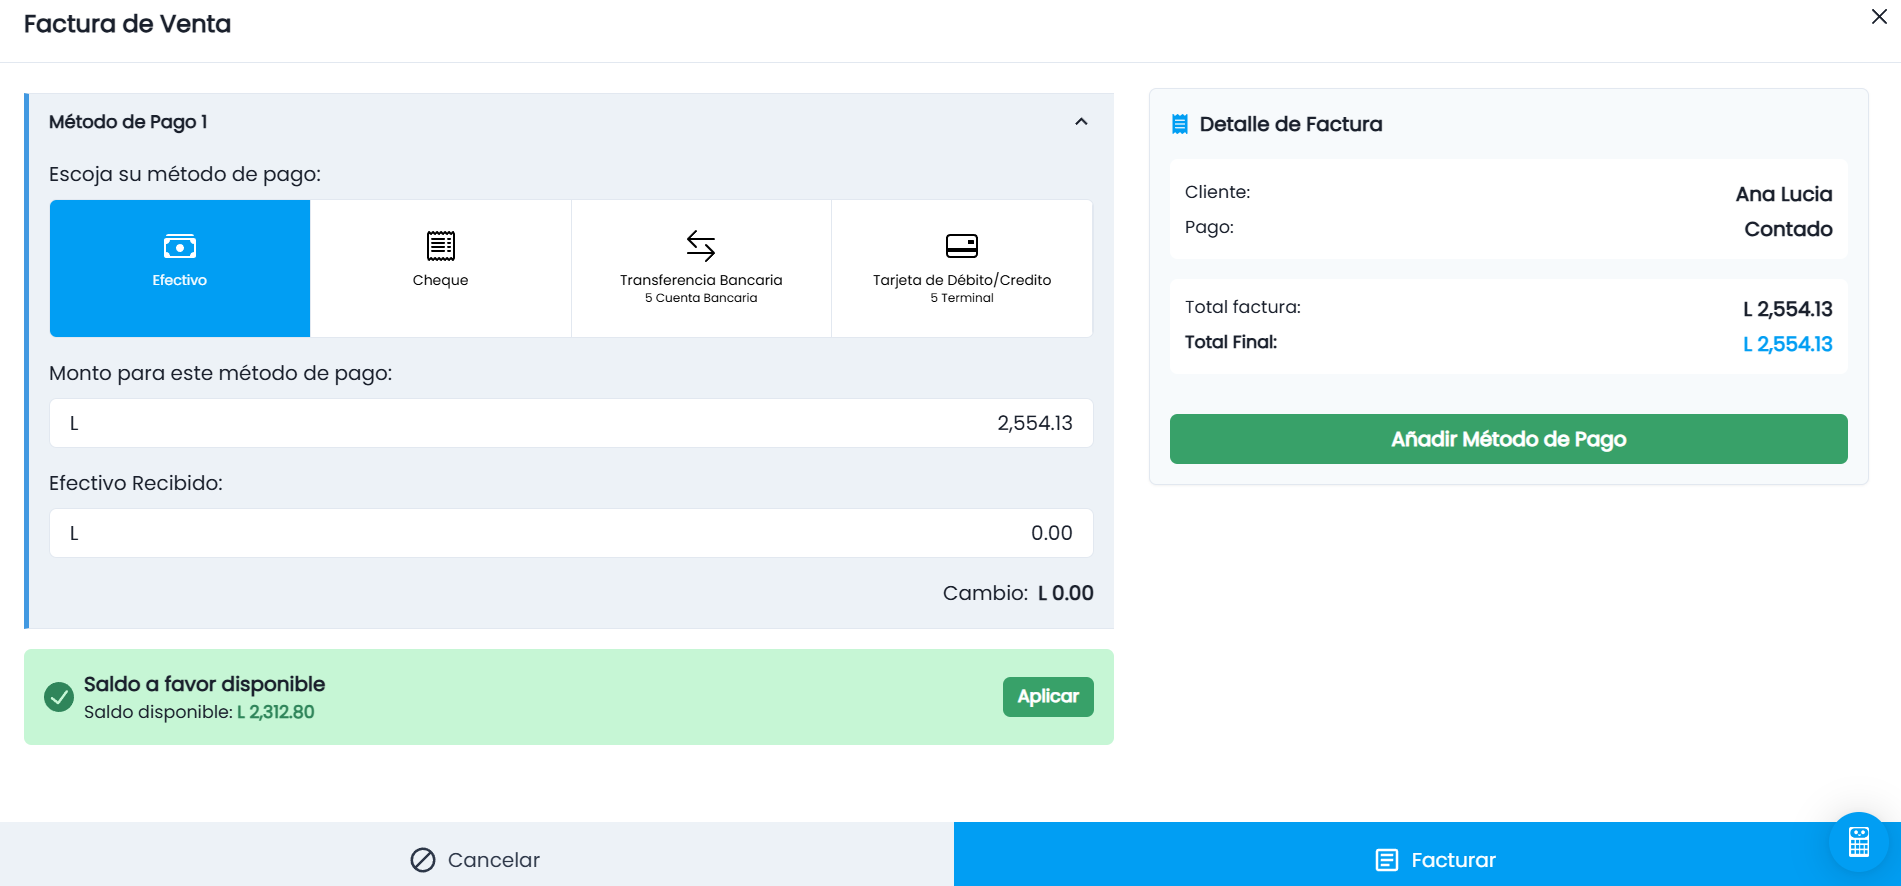The height and width of the screenshot is (886, 1901).
Task: Cancel the sales invoice
Action: tap(476, 854)
